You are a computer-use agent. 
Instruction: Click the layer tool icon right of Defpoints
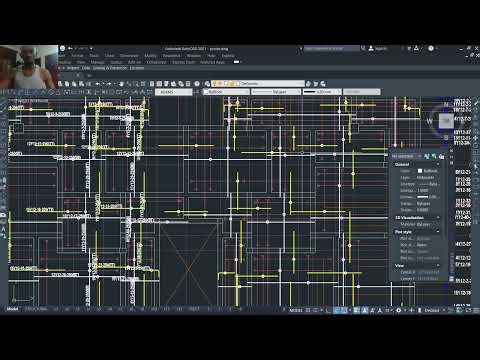click(309, 84)
